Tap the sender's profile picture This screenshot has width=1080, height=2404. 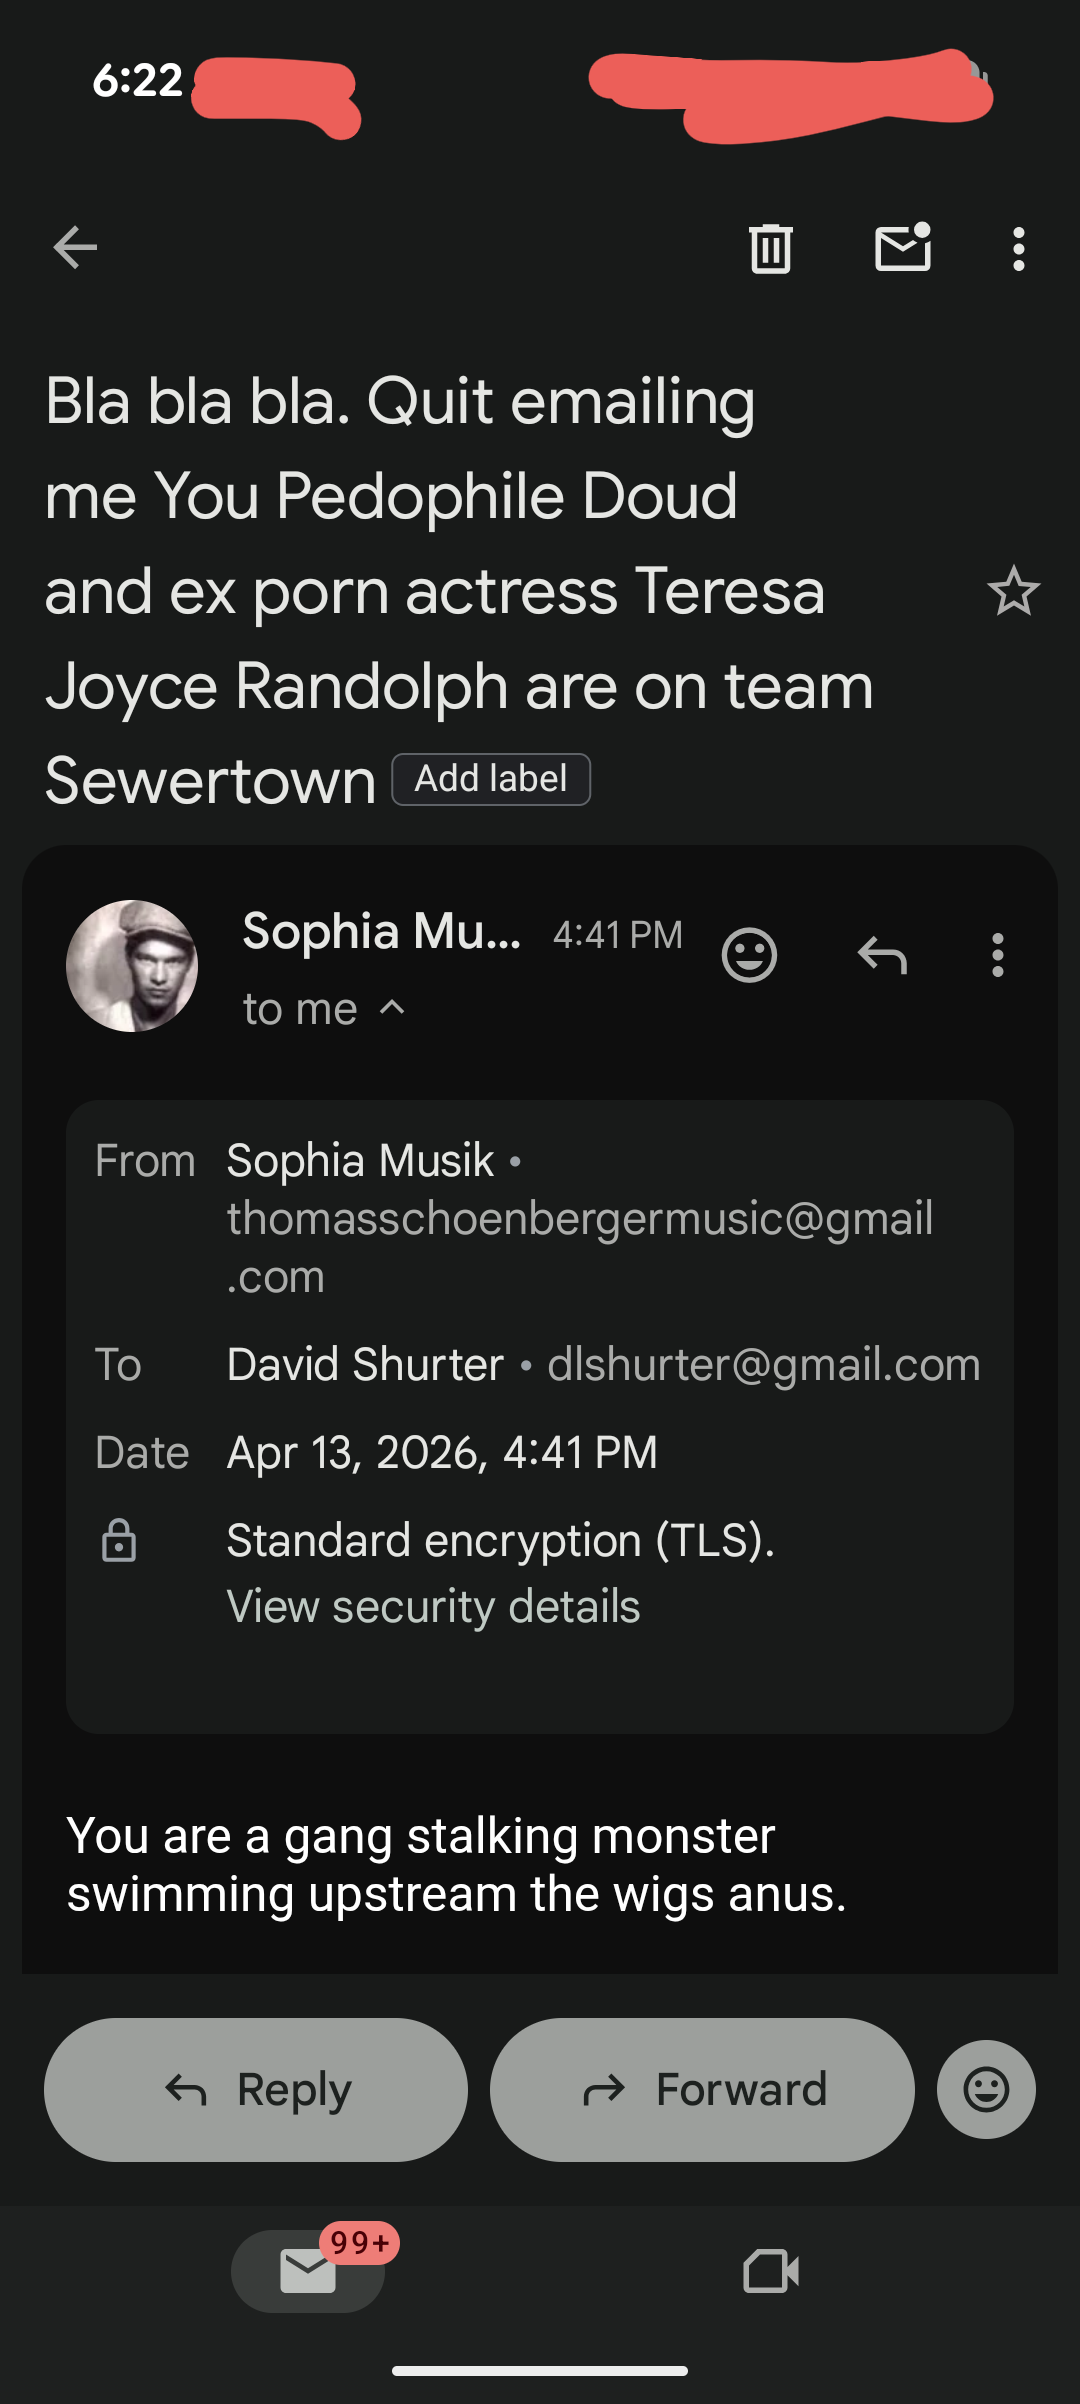[132, 966]
